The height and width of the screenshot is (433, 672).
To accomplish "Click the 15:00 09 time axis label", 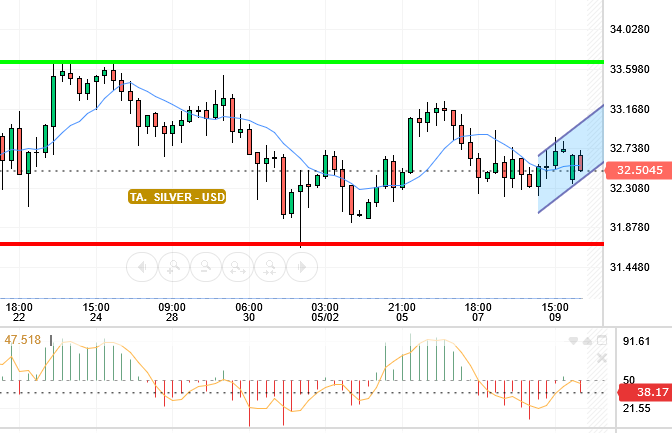I will point(555,312).
